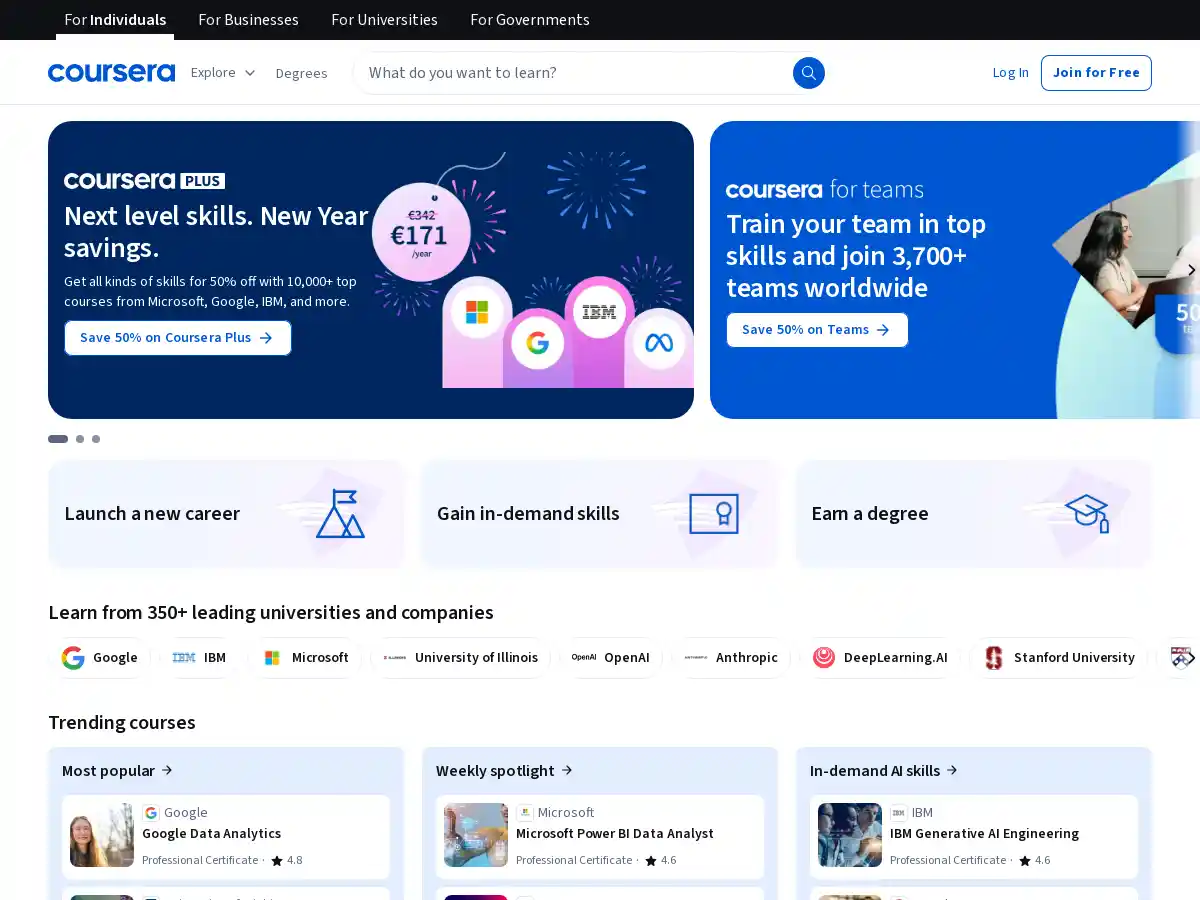
Task: Advance the banner carousel with the right arrow
Action: (x=1191, y=270)
